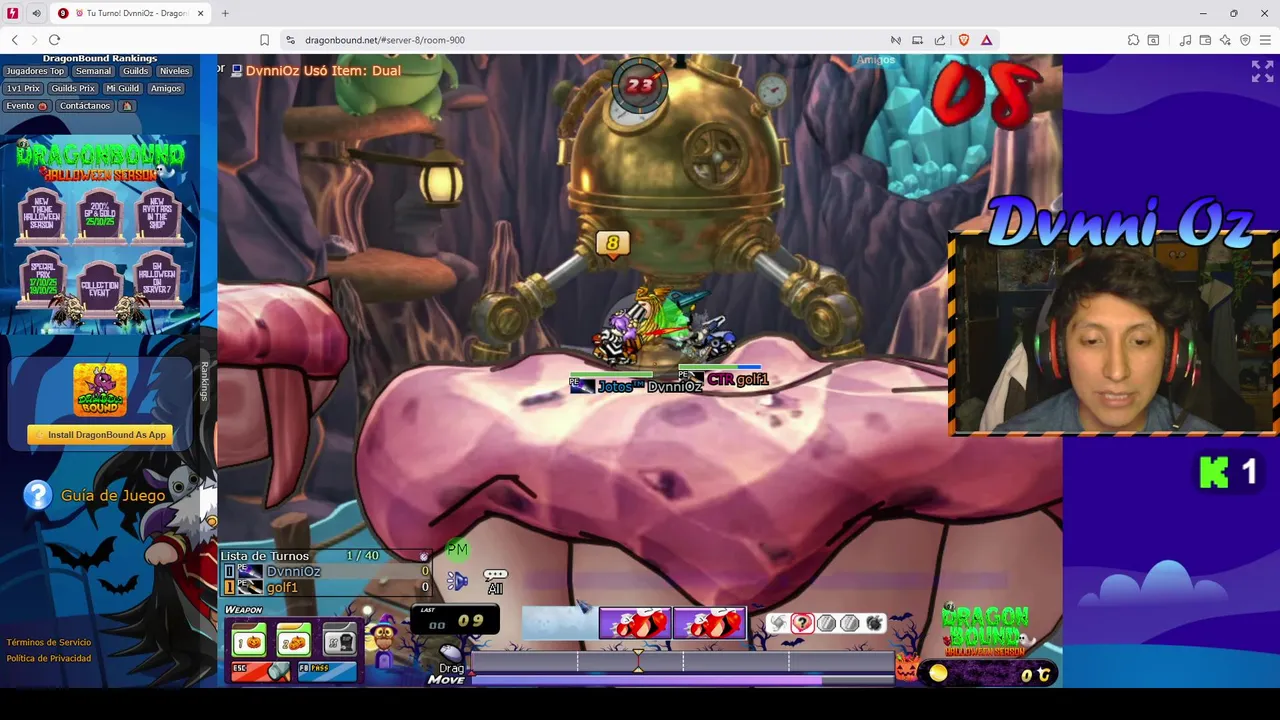This screenshot has height=720, width=1280.
Task: Reload the page
Action: pos(54,40)
